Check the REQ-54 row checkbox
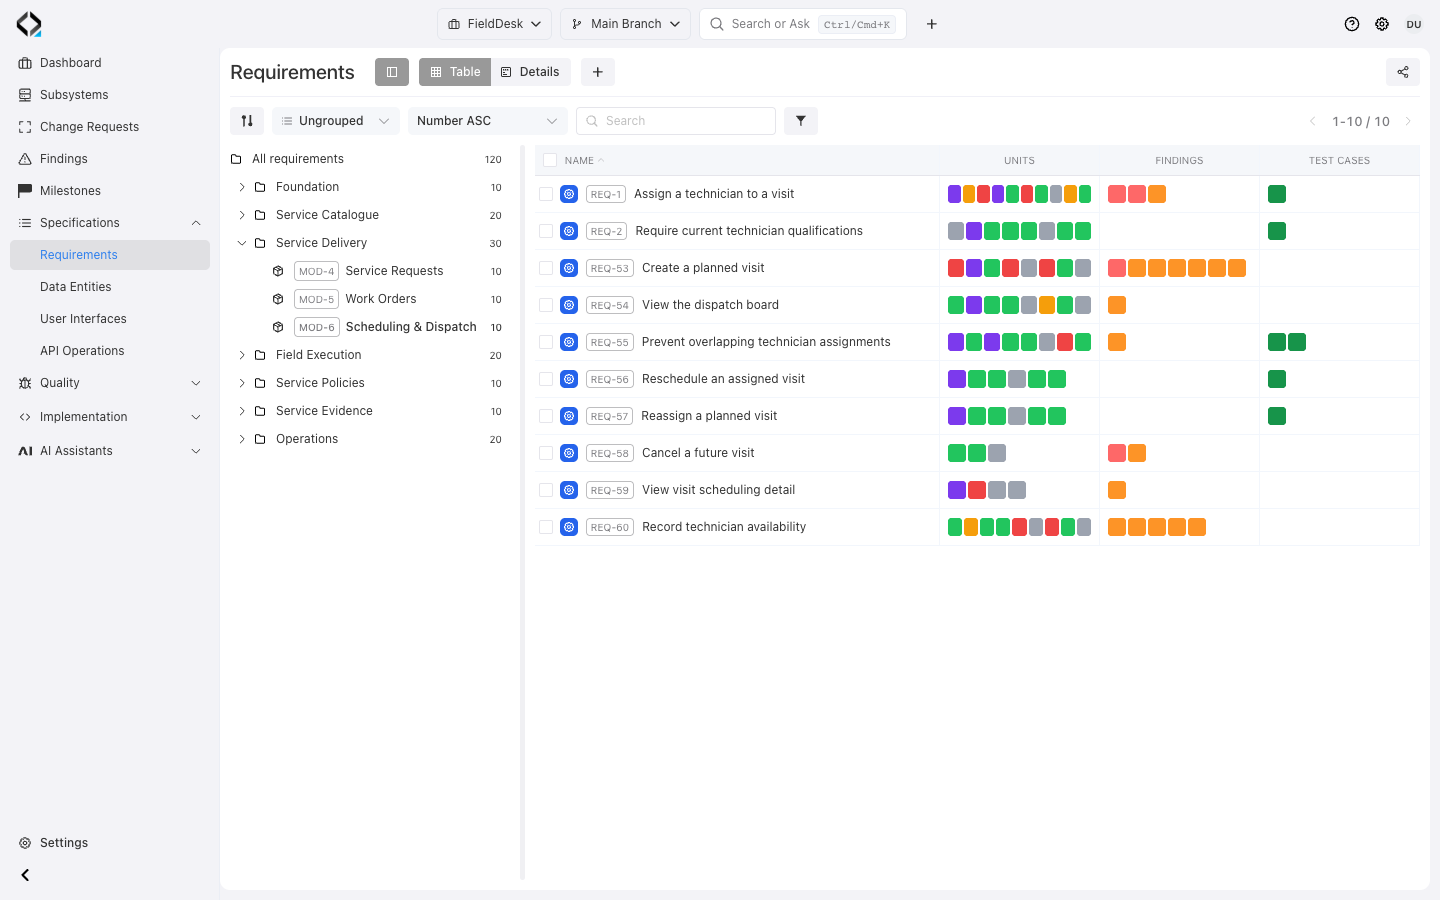The image size is (1440, 900). click(546, 305)
